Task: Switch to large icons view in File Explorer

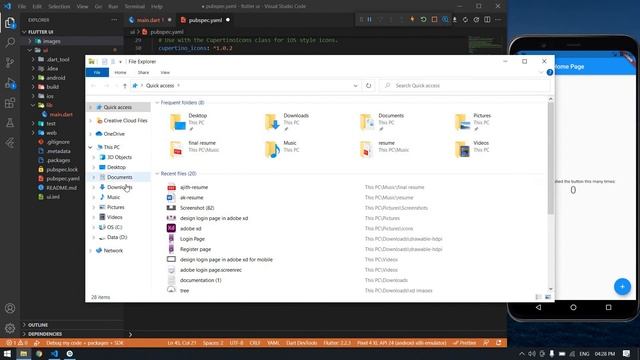Action: pyautogui.click(x=548, y=297)
